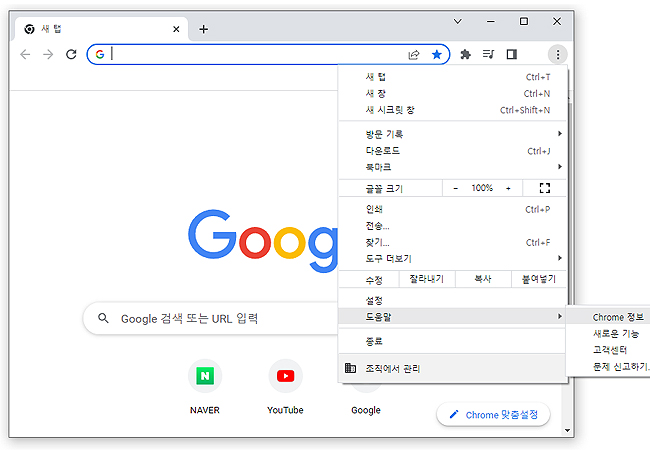
Task: Select 인쇄 menu item
Action: tap(453, 209)
